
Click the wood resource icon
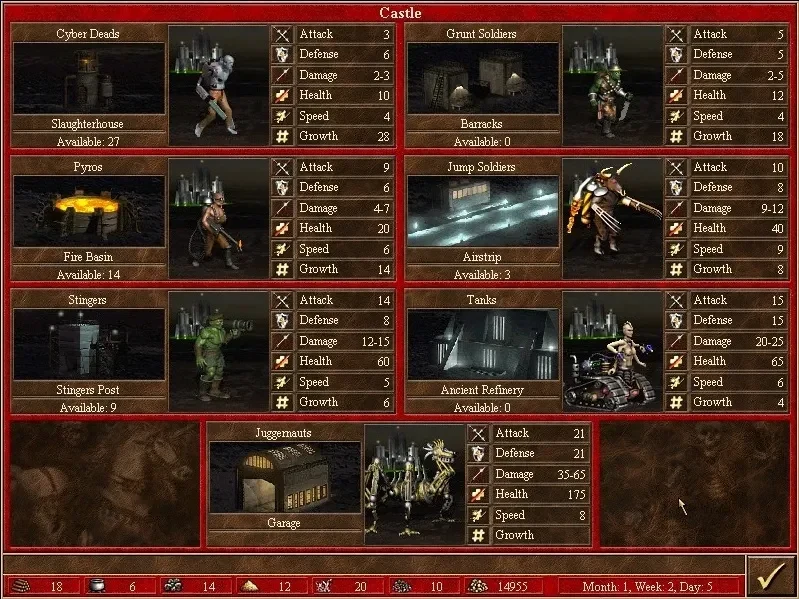pos(20,586)
